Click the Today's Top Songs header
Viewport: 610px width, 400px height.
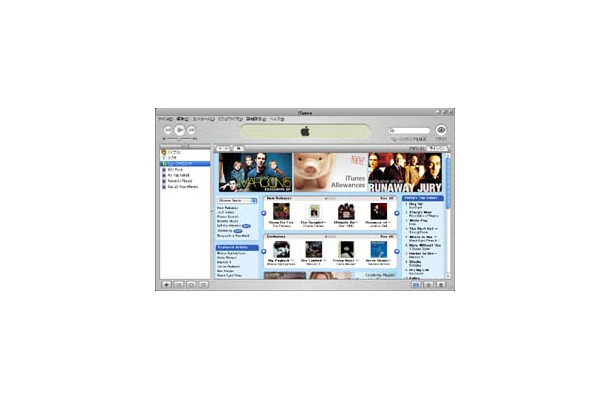pyautogui.click(x=422, y=198)
